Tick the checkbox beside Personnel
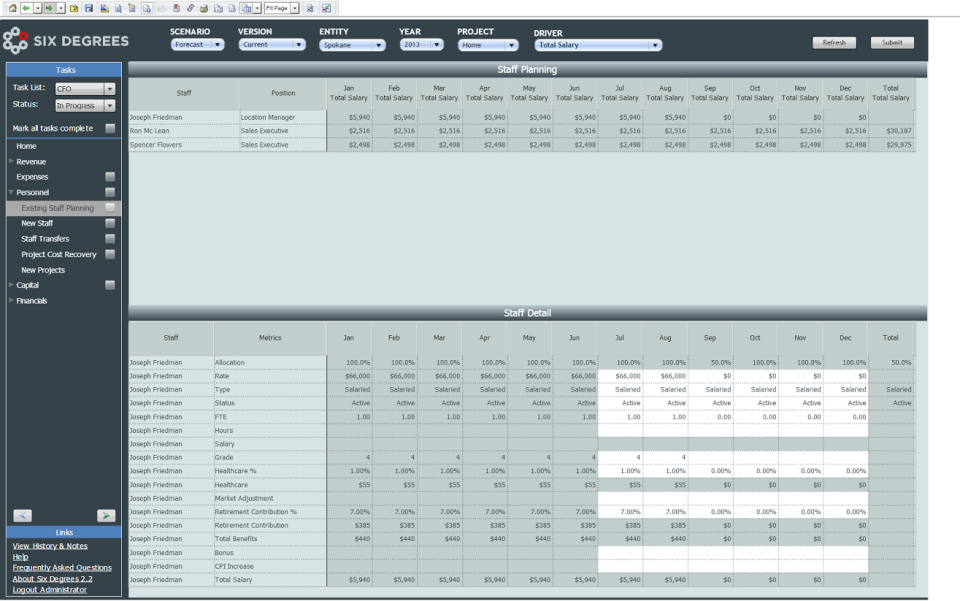 click(x=110, y=192)
